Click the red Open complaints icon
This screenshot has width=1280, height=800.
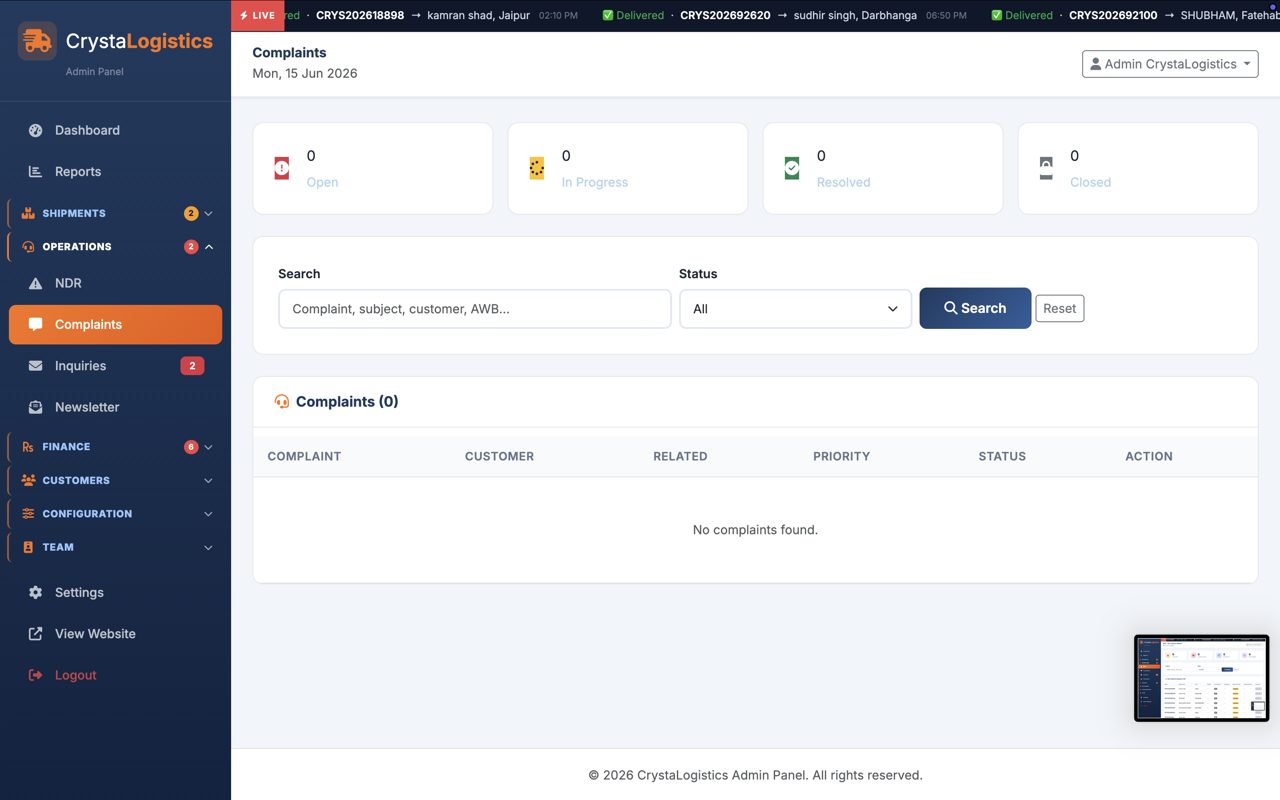tap(282, 168)
